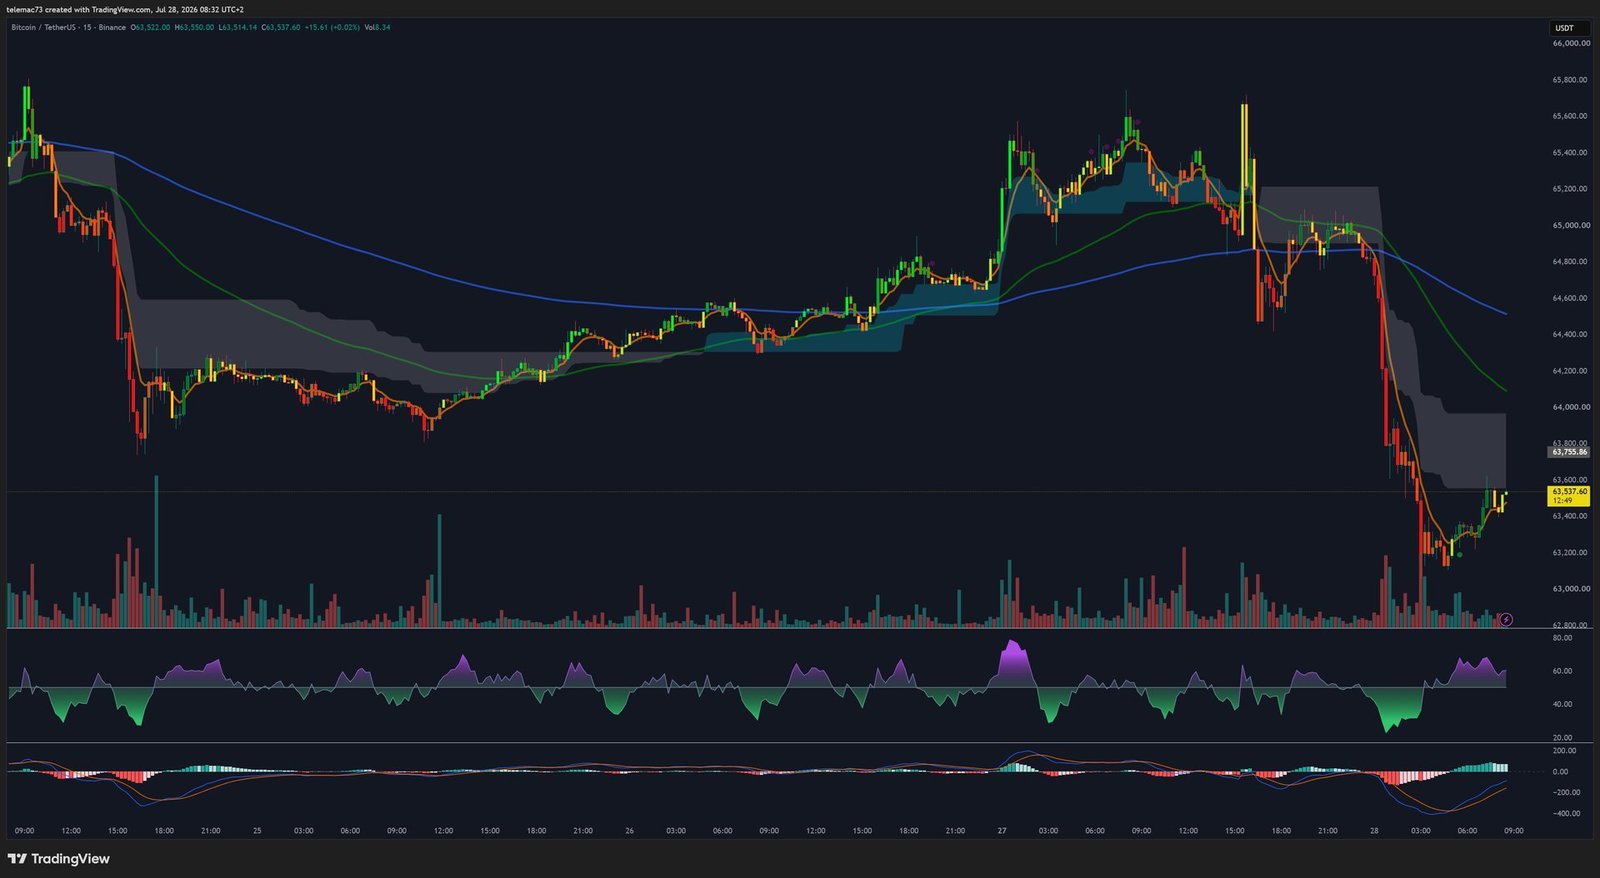Click the '26' date label on time axis
Viewport: 1600px width, 878px height.
coord(629,831)
